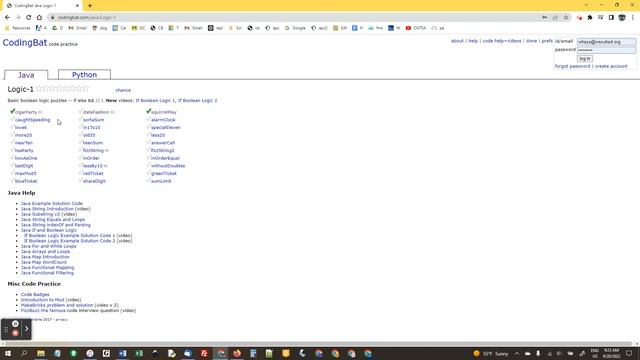Screen dimensions: 640x360
Task: Open the sumLimit problem
Action: point(161,181)
